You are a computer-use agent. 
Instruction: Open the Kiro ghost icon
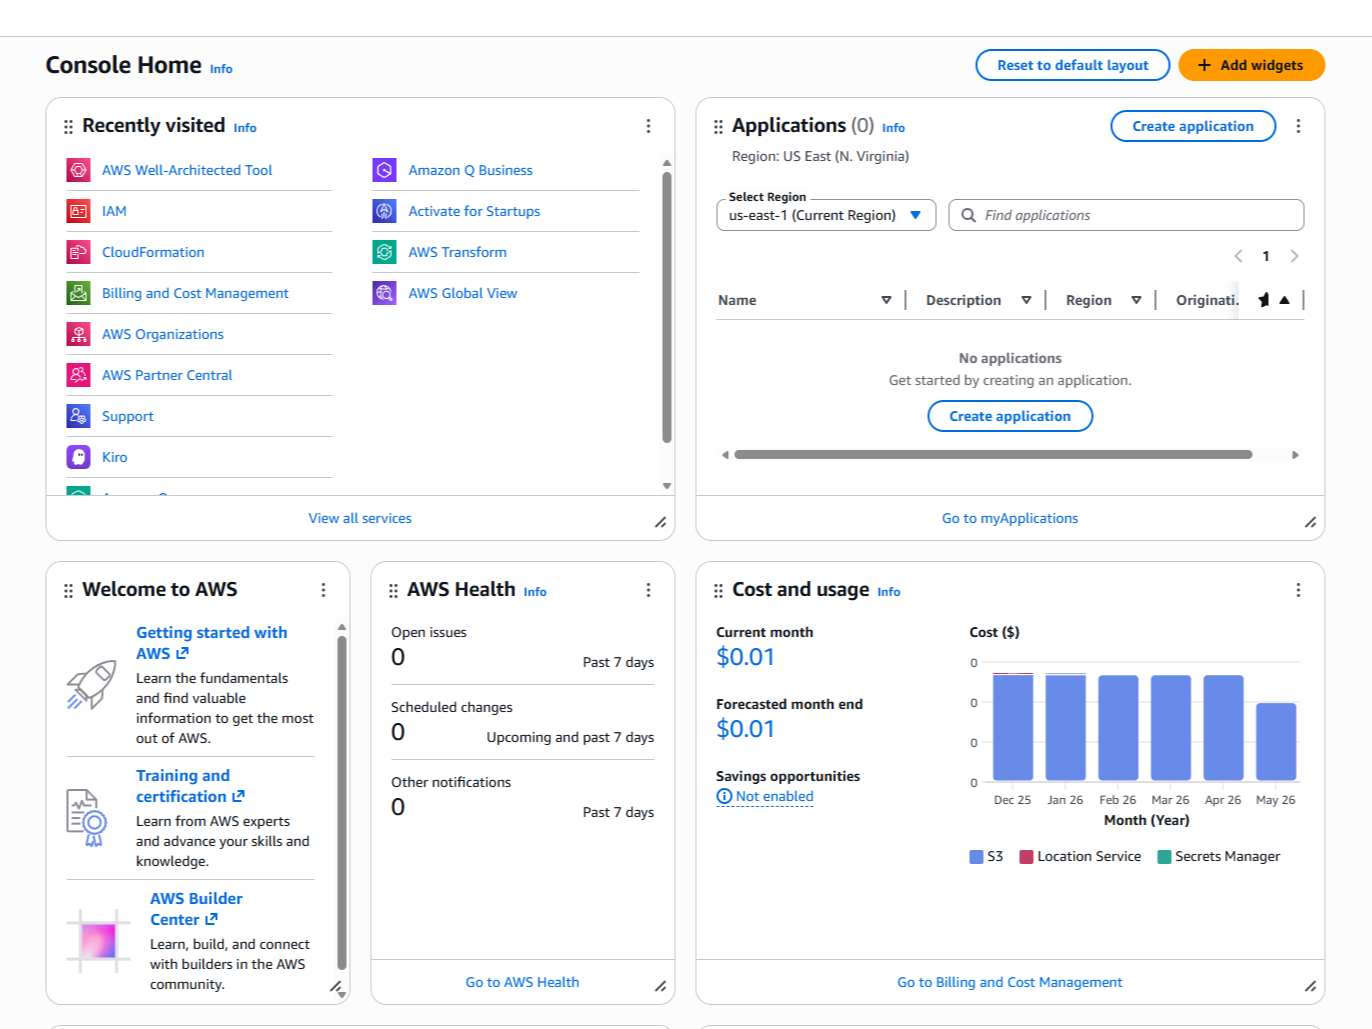[78, 457]
